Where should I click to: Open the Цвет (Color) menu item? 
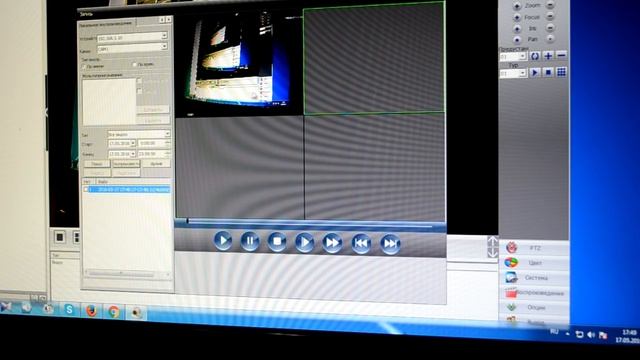click(534, 263)
